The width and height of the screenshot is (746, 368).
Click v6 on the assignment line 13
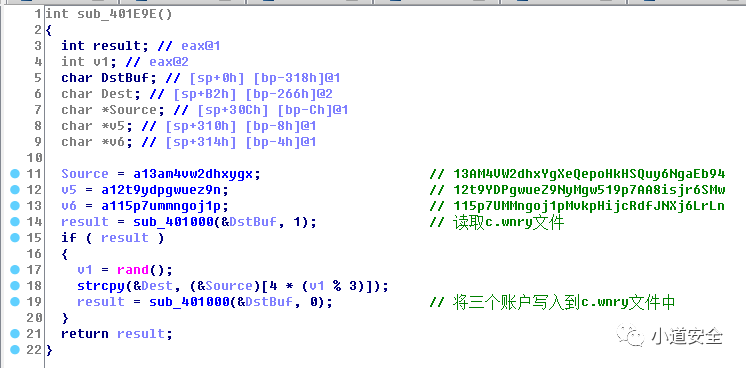tap(69, 206)
